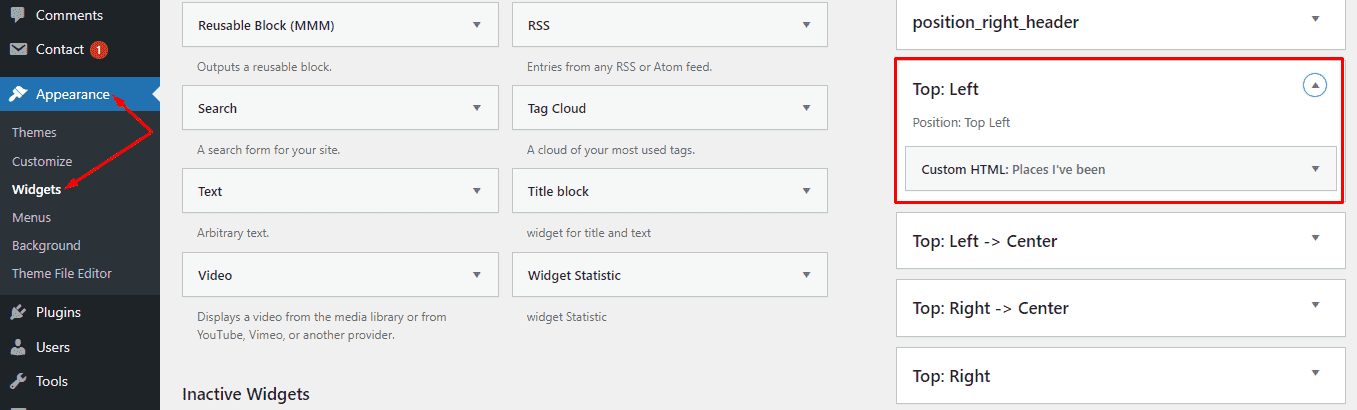Open the Tag Cloud widget dropdown
Image resolution: width=1357 pixels, height=410 pixels.
point(806,108)
